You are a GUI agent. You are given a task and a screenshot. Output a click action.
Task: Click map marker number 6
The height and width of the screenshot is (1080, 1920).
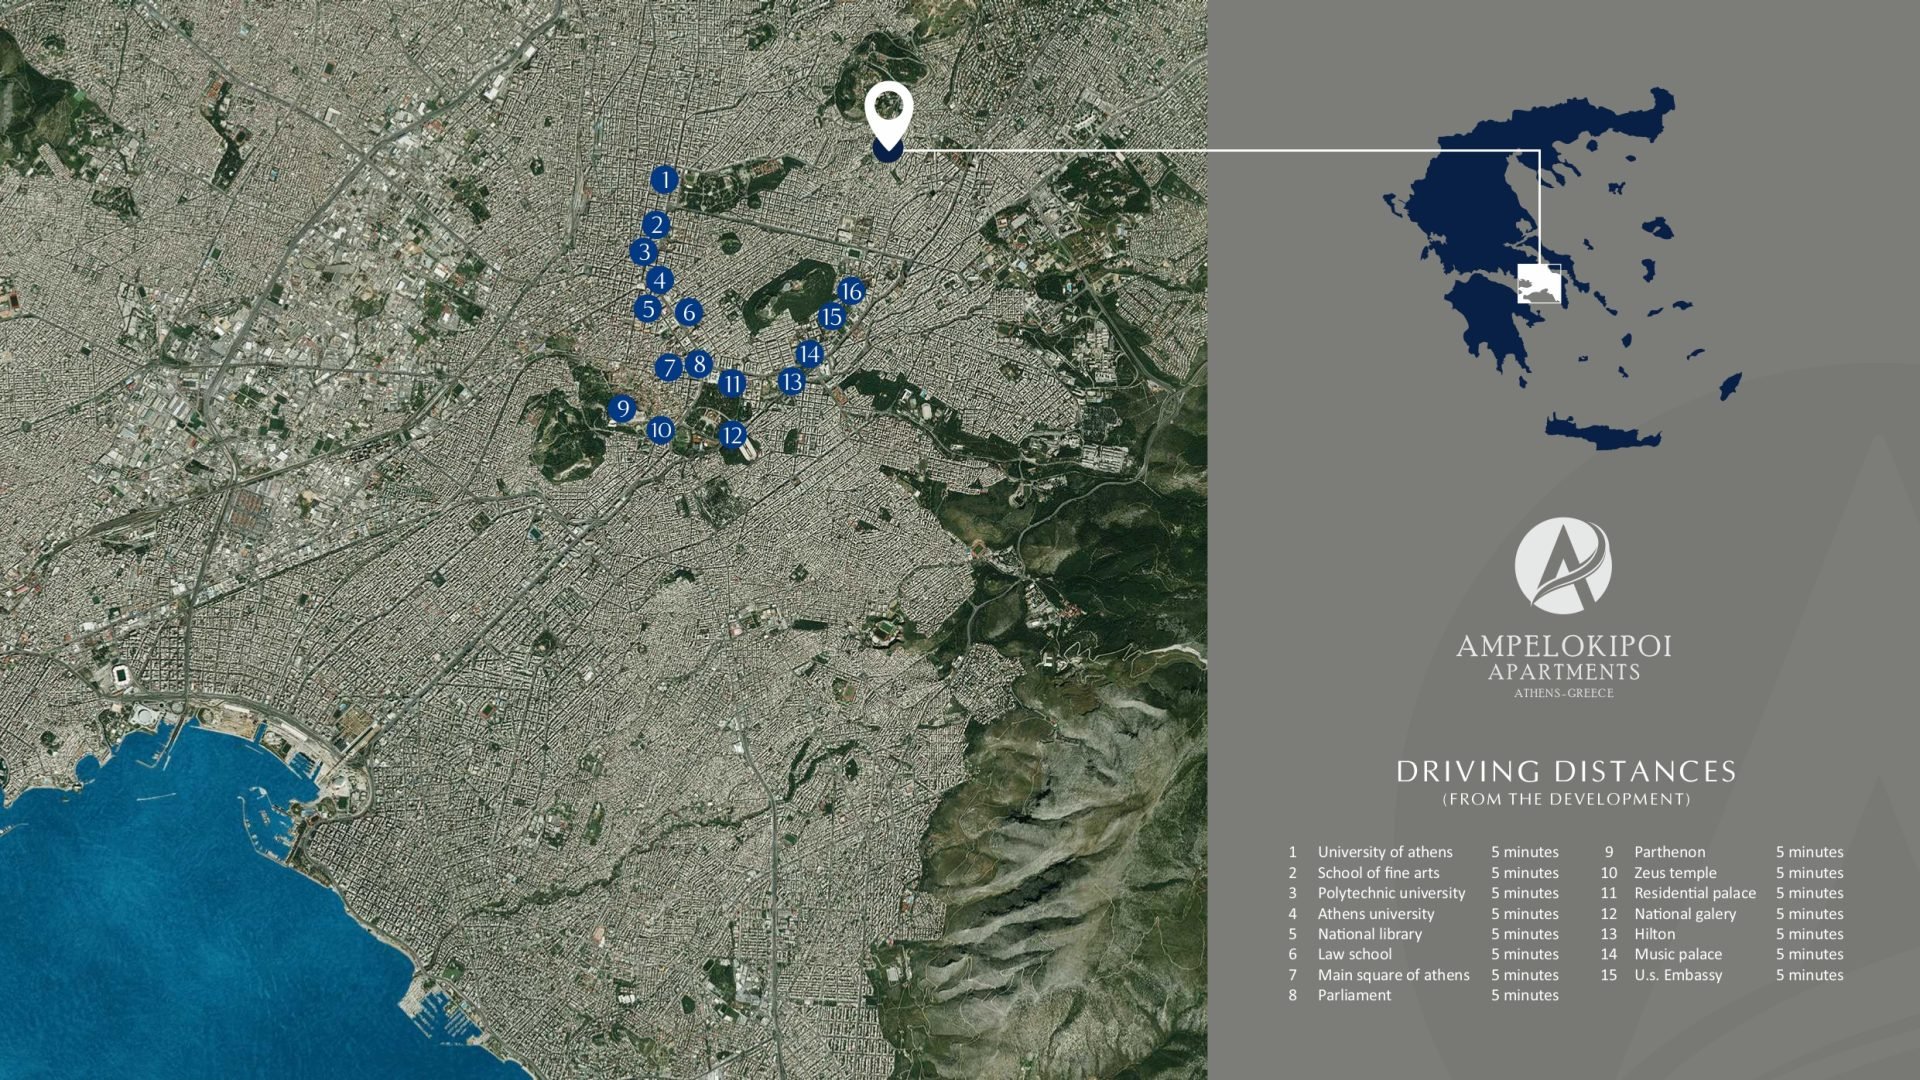click(x=688, y=312)
